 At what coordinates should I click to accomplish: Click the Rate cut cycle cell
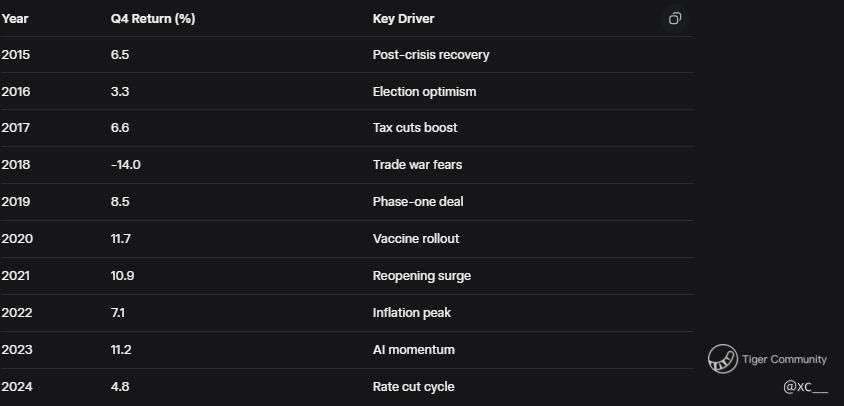414,387
